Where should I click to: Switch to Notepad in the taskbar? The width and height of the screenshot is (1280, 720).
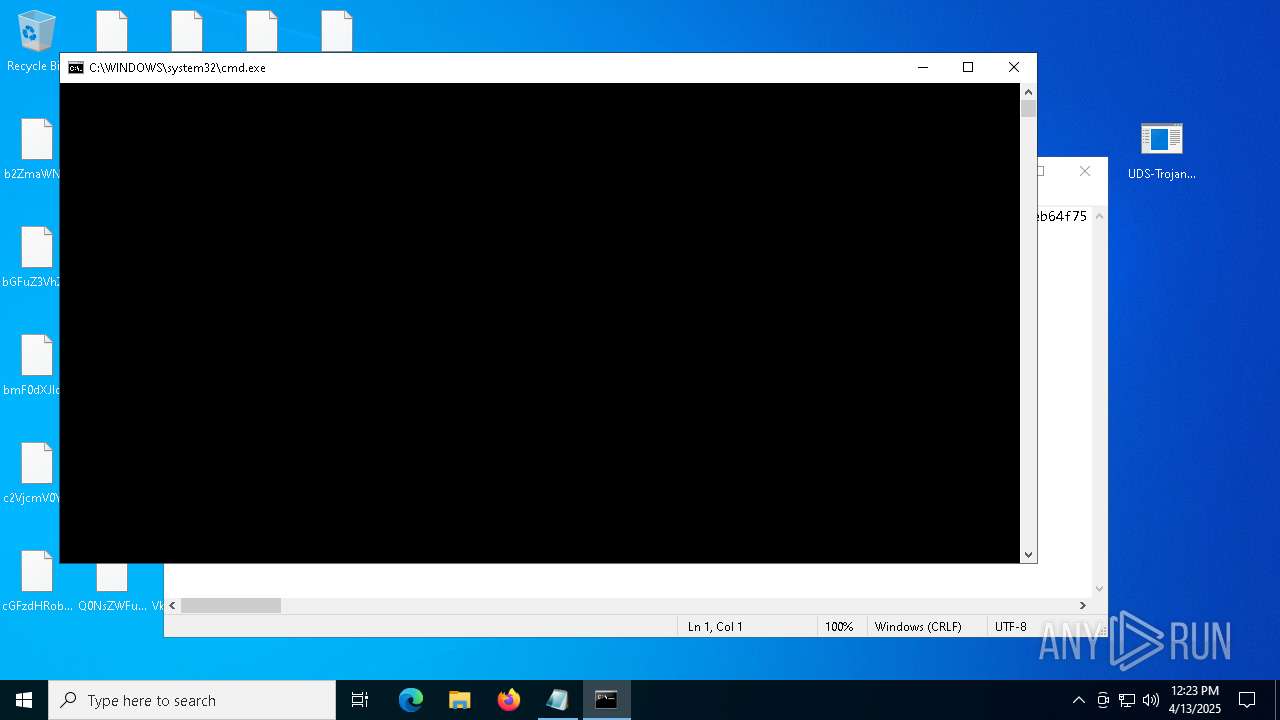pyautogui.click(x=558, y=700)
